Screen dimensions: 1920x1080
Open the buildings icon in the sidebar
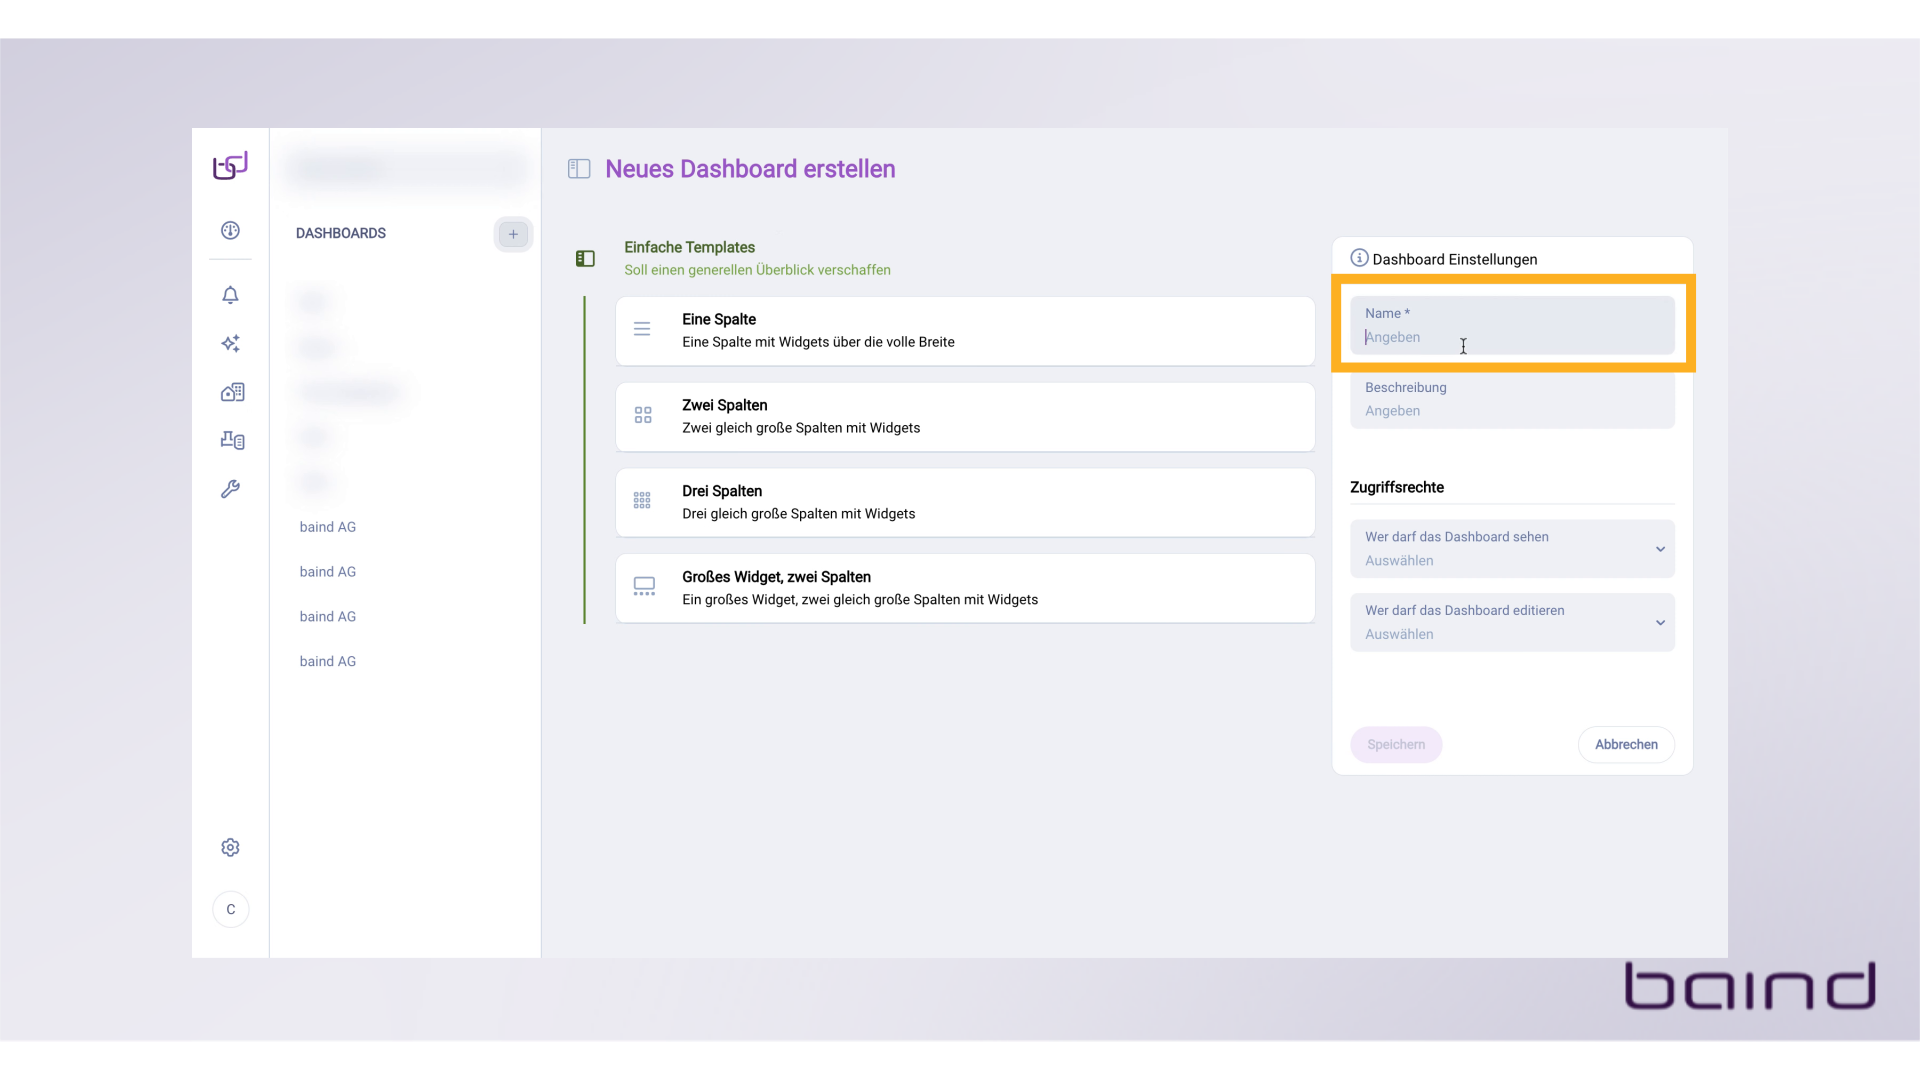(x=232, y=392)
